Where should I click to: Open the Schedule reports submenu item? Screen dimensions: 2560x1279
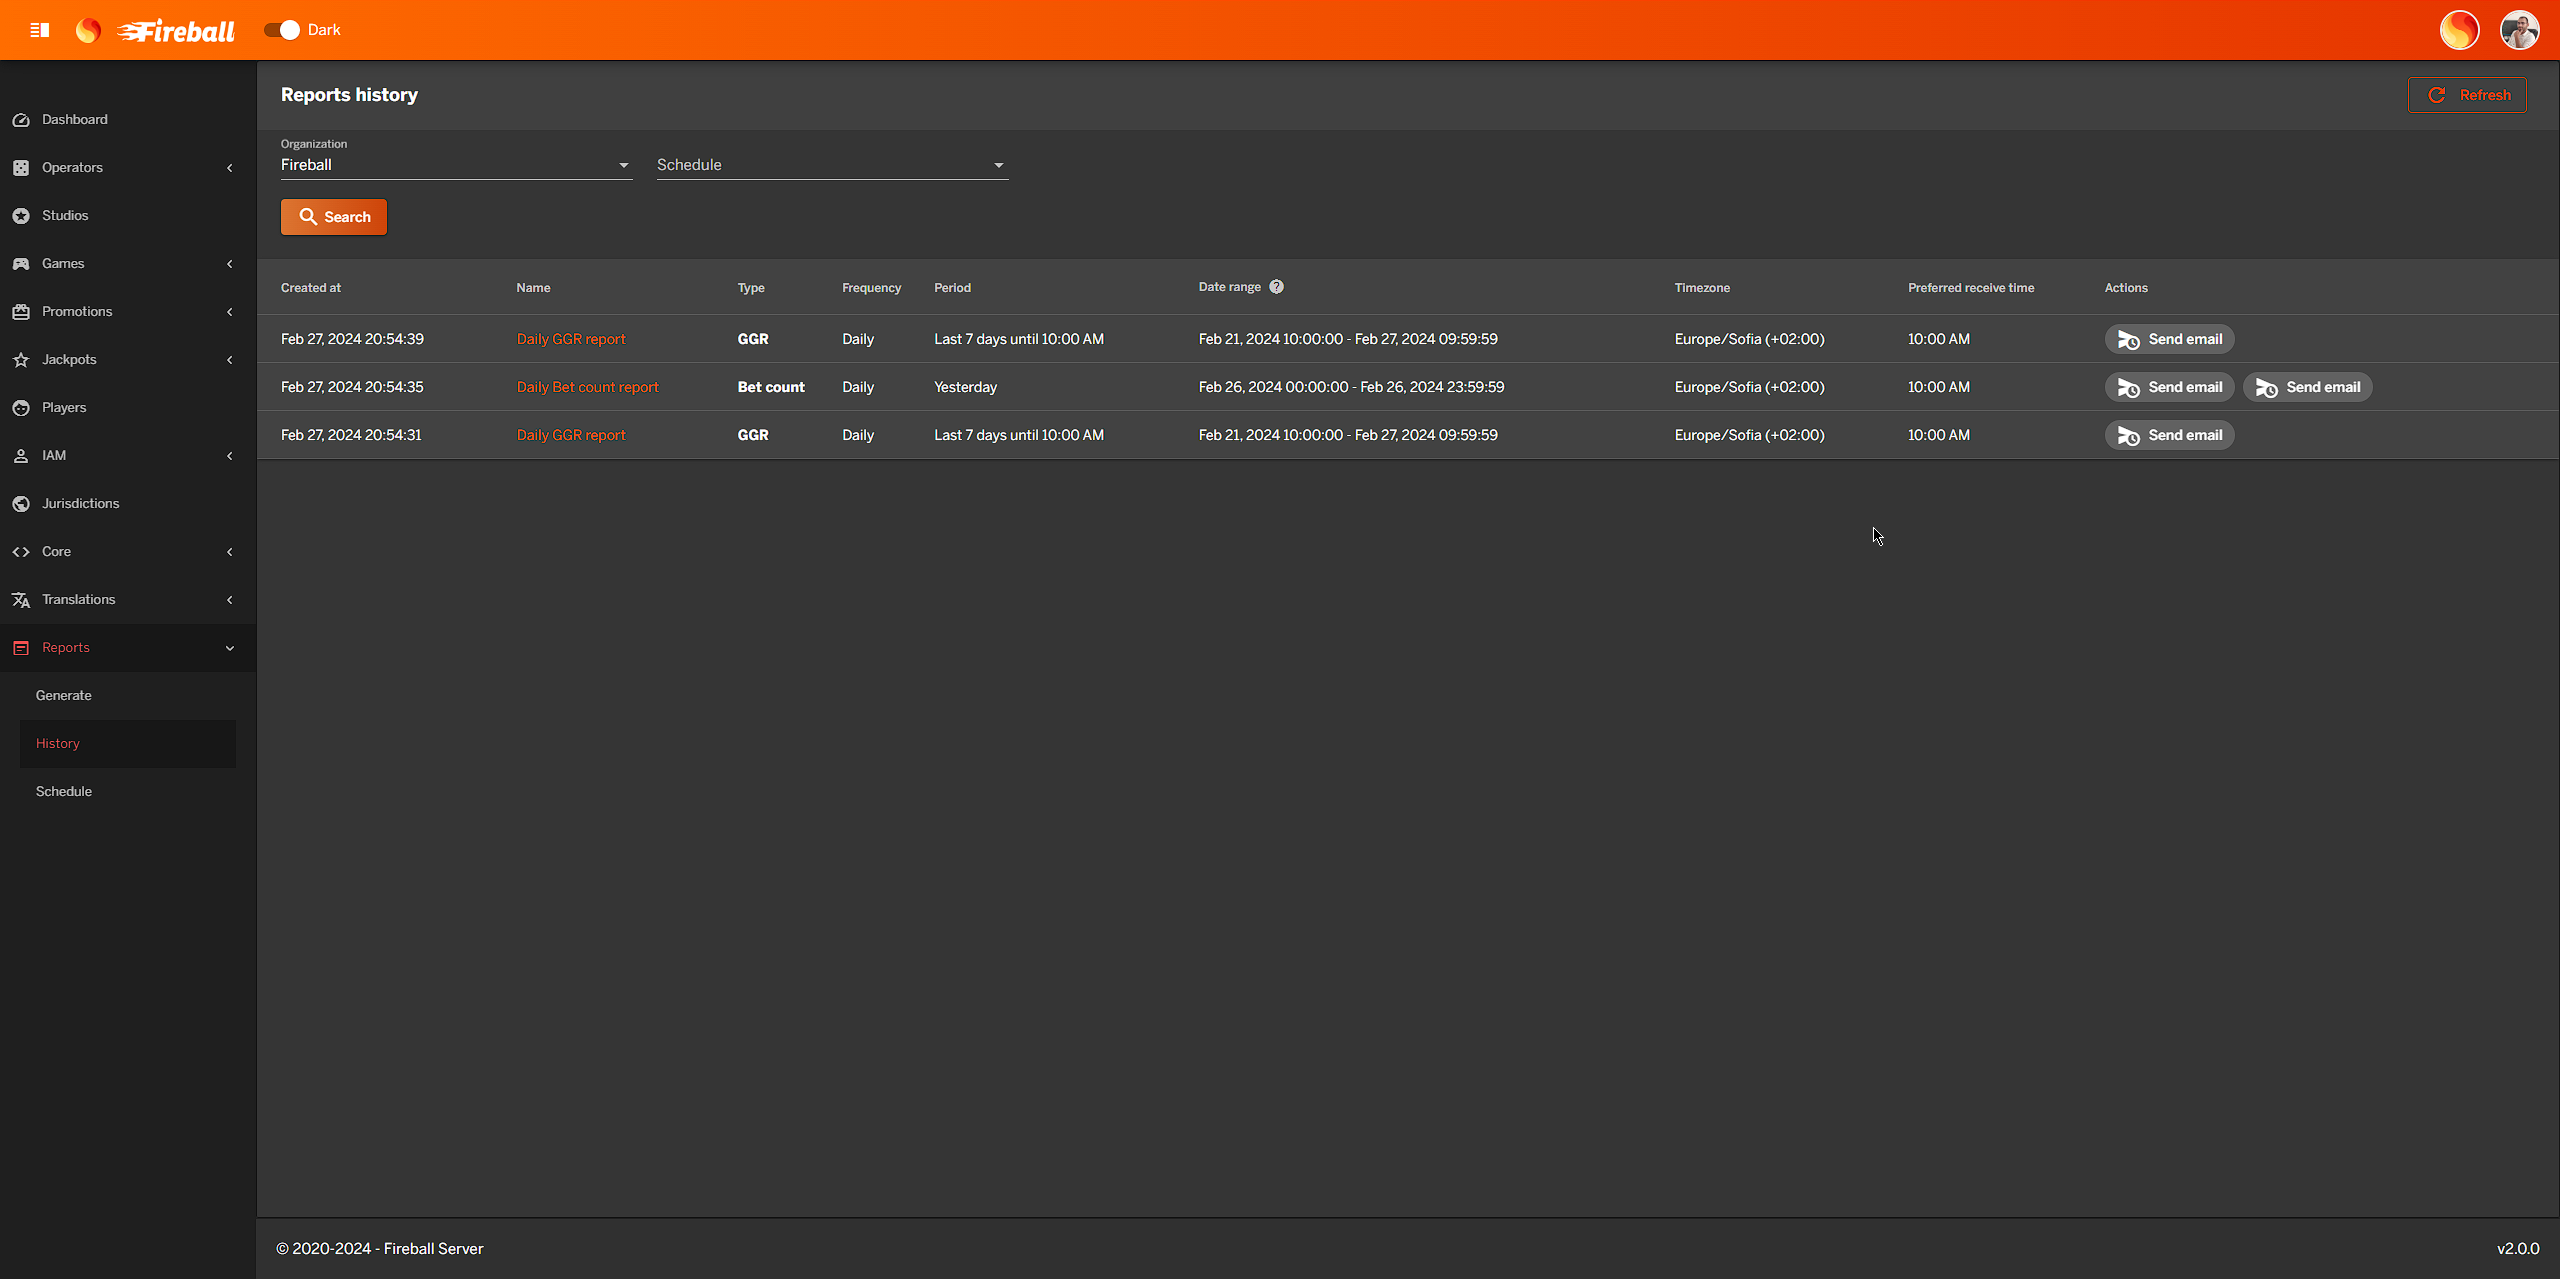coord(64,792)
